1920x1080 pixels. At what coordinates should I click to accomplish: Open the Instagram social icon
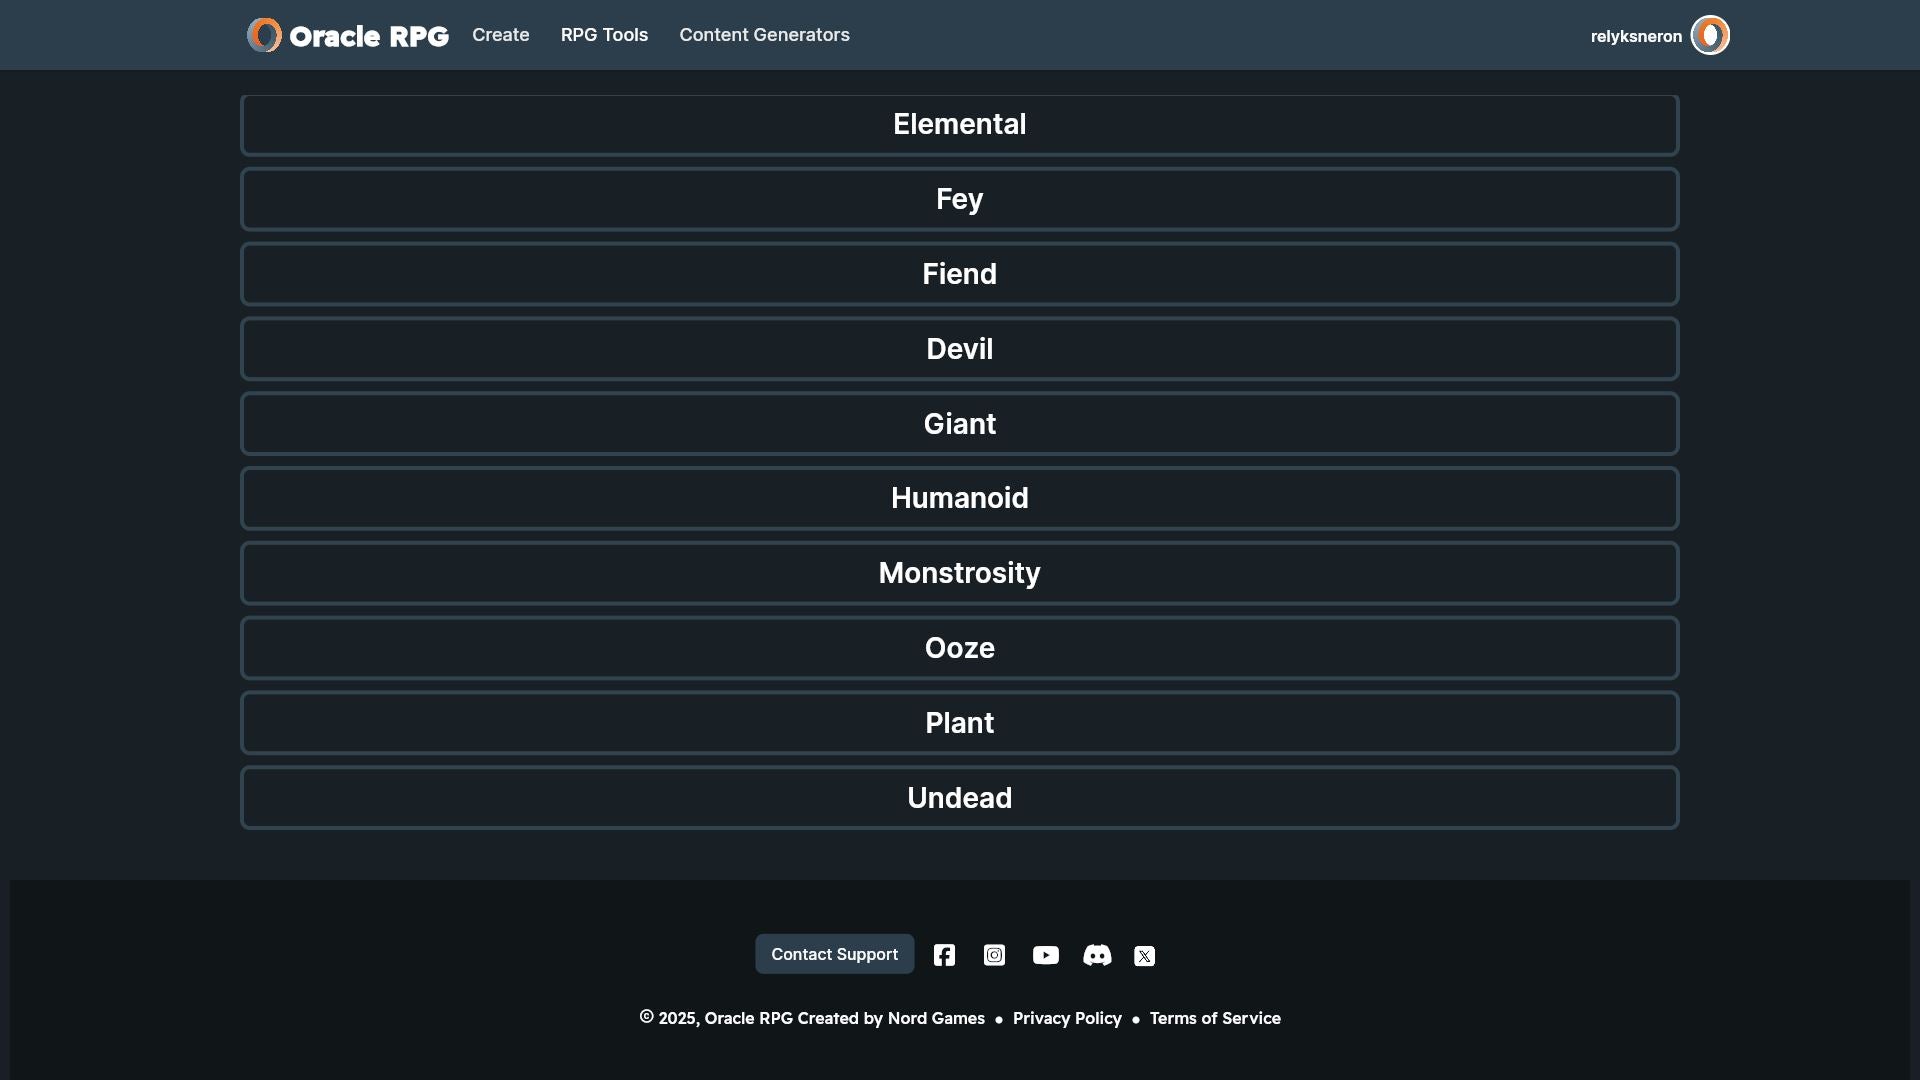994,955
